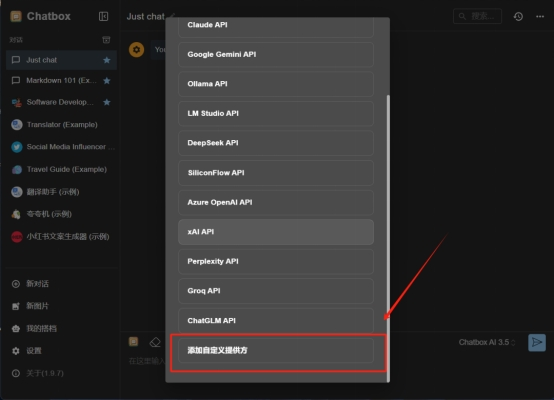
Task: Open the three-dot more options menu
Action: pyautogui.click(x=540, y=16)
